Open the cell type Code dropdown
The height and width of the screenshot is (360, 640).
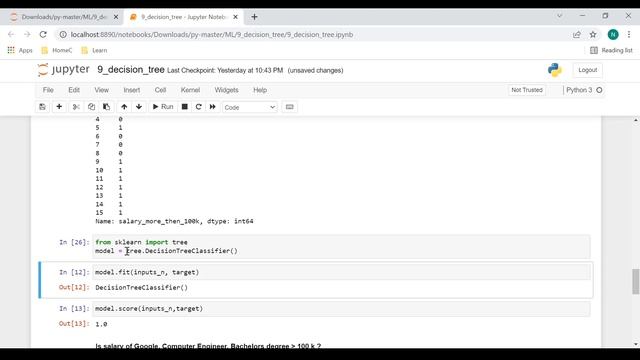click(x=249, y=107)
